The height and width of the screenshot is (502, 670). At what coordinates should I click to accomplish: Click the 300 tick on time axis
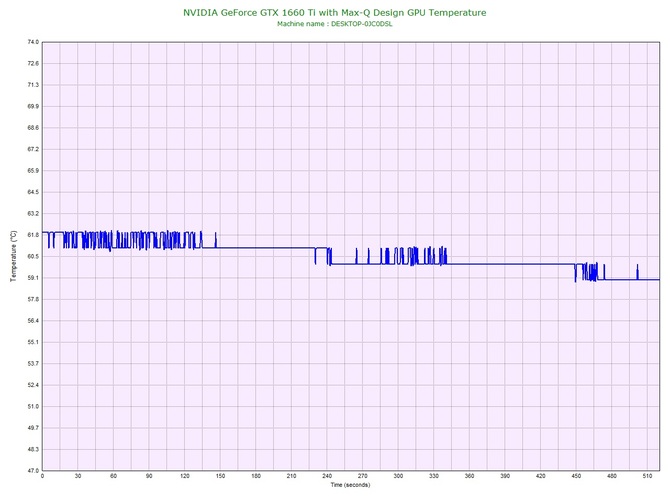(398, 476)
